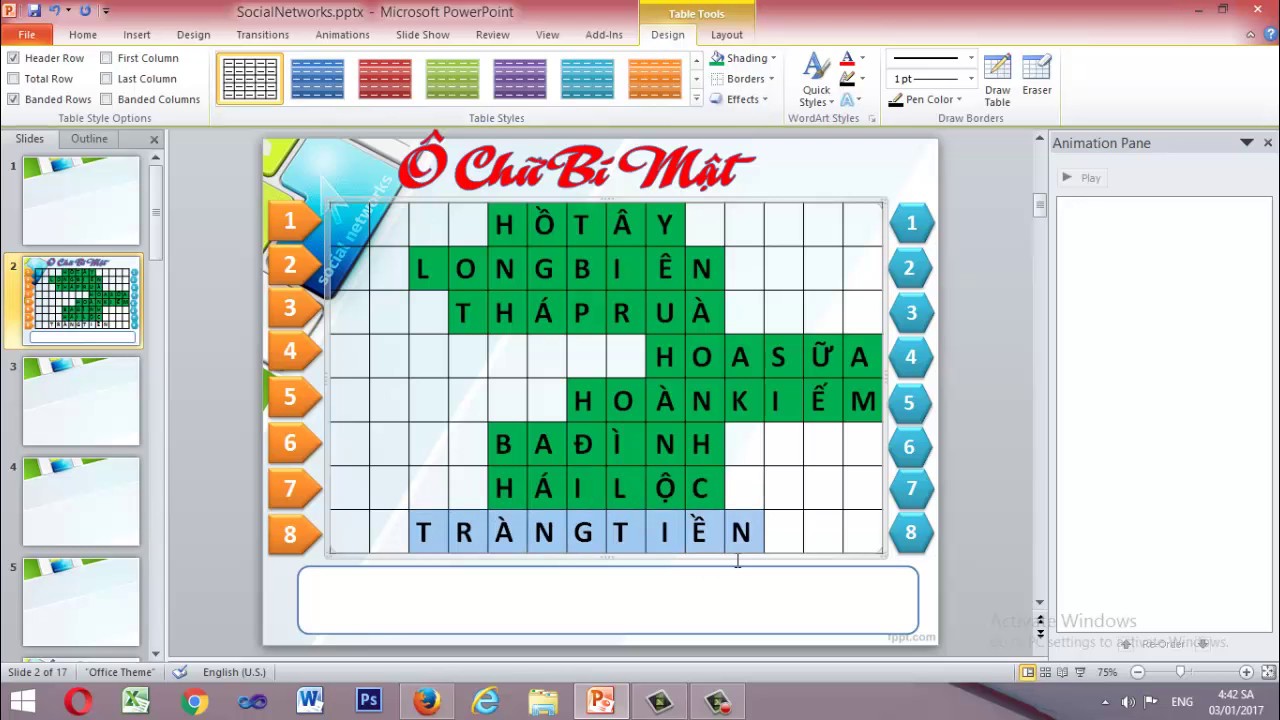Image resolution: width=1280 pixels, height=720 pixels.
Task: Open Quick Styles WordArt gallery
Action: coord(816,80)
